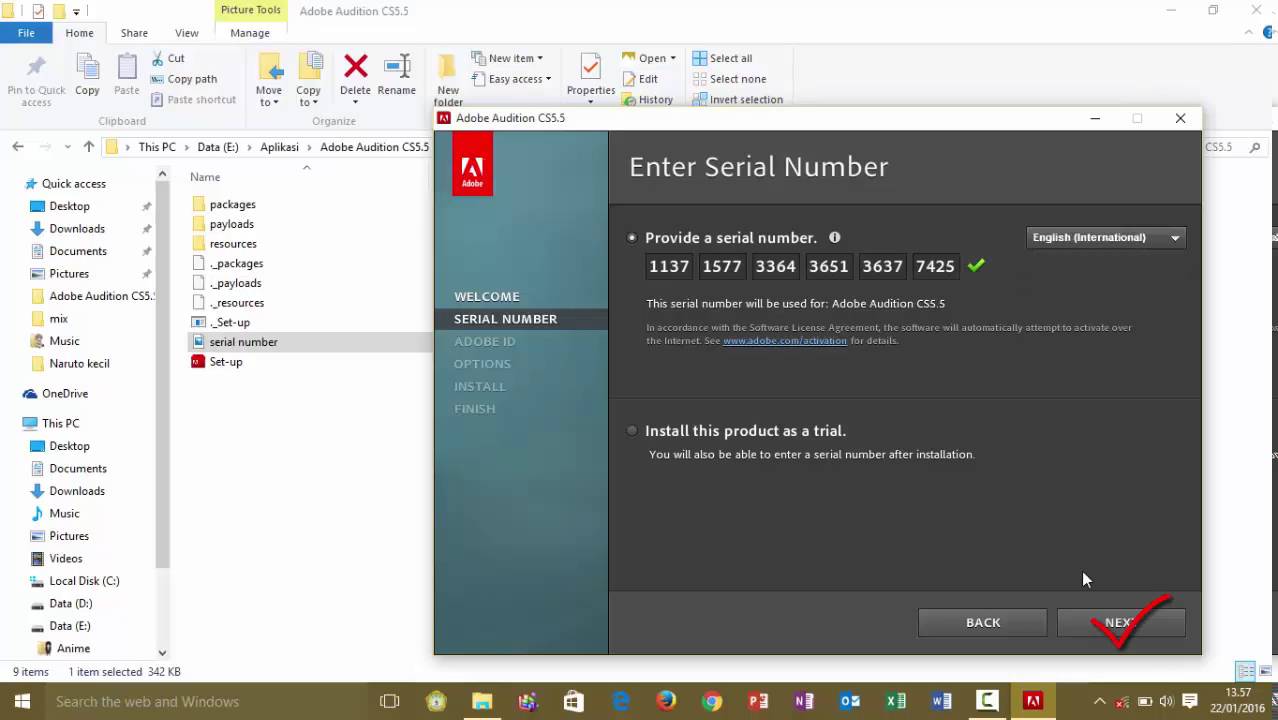Open Windows Store from the taskbar
The height and width of the screenshot is (720, 1278).
tap(574, 701)
